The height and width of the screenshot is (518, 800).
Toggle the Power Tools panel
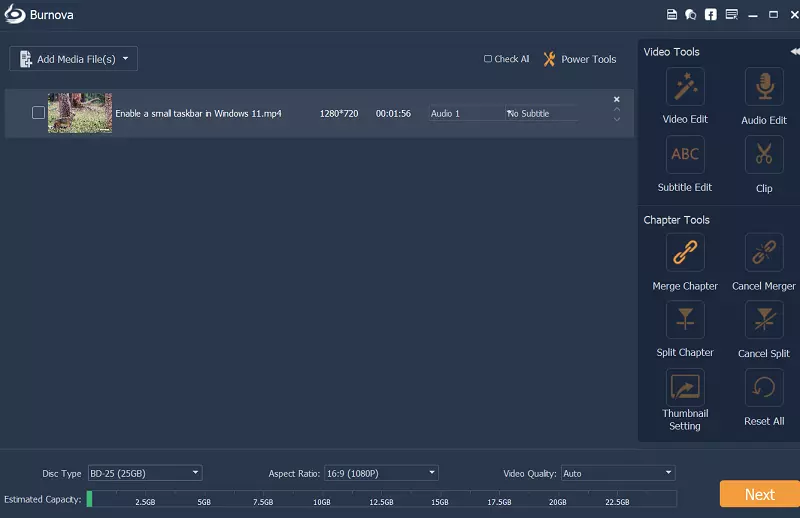click(x=580, y=59)
